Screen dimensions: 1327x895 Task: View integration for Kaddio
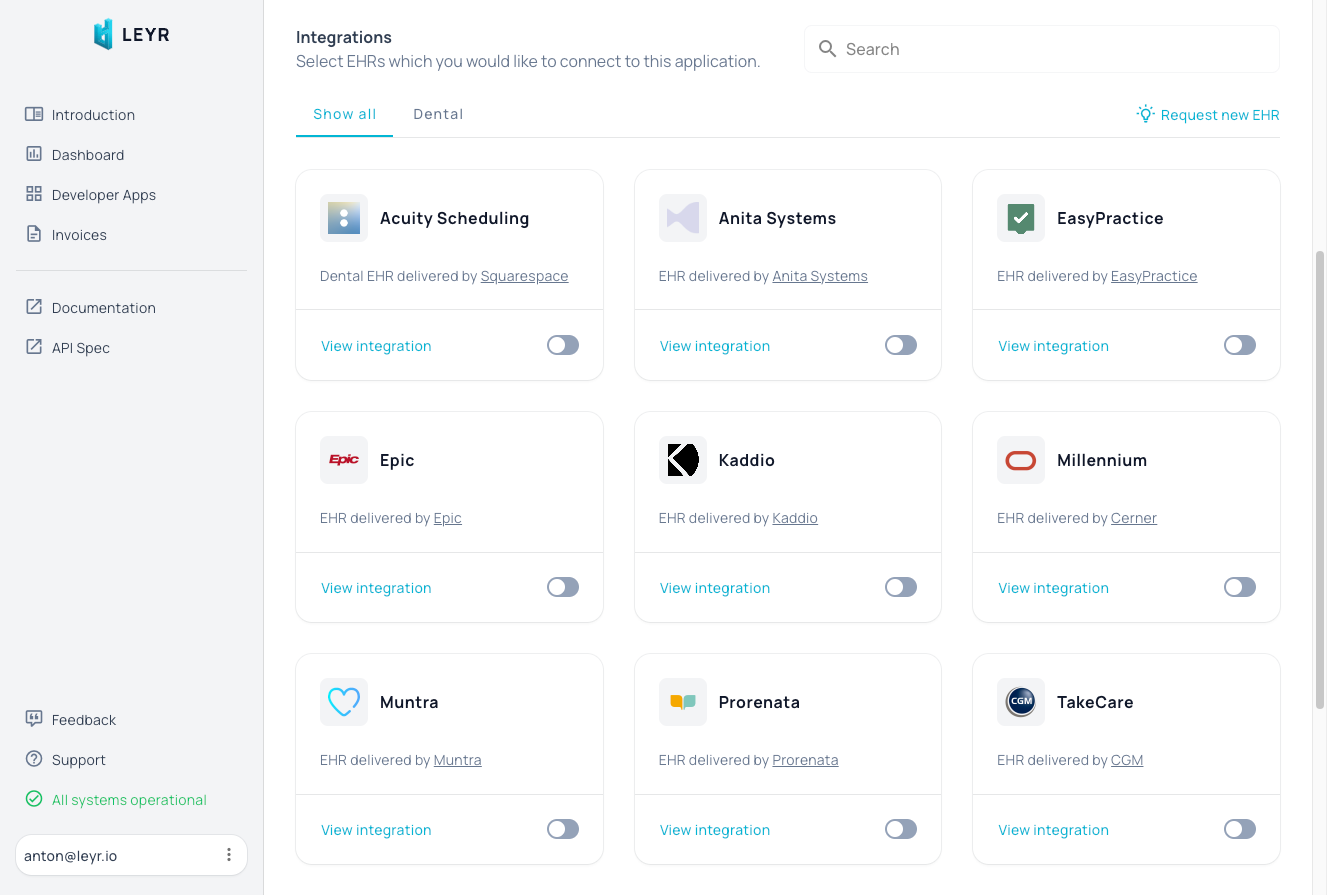(x=715, y=588)
